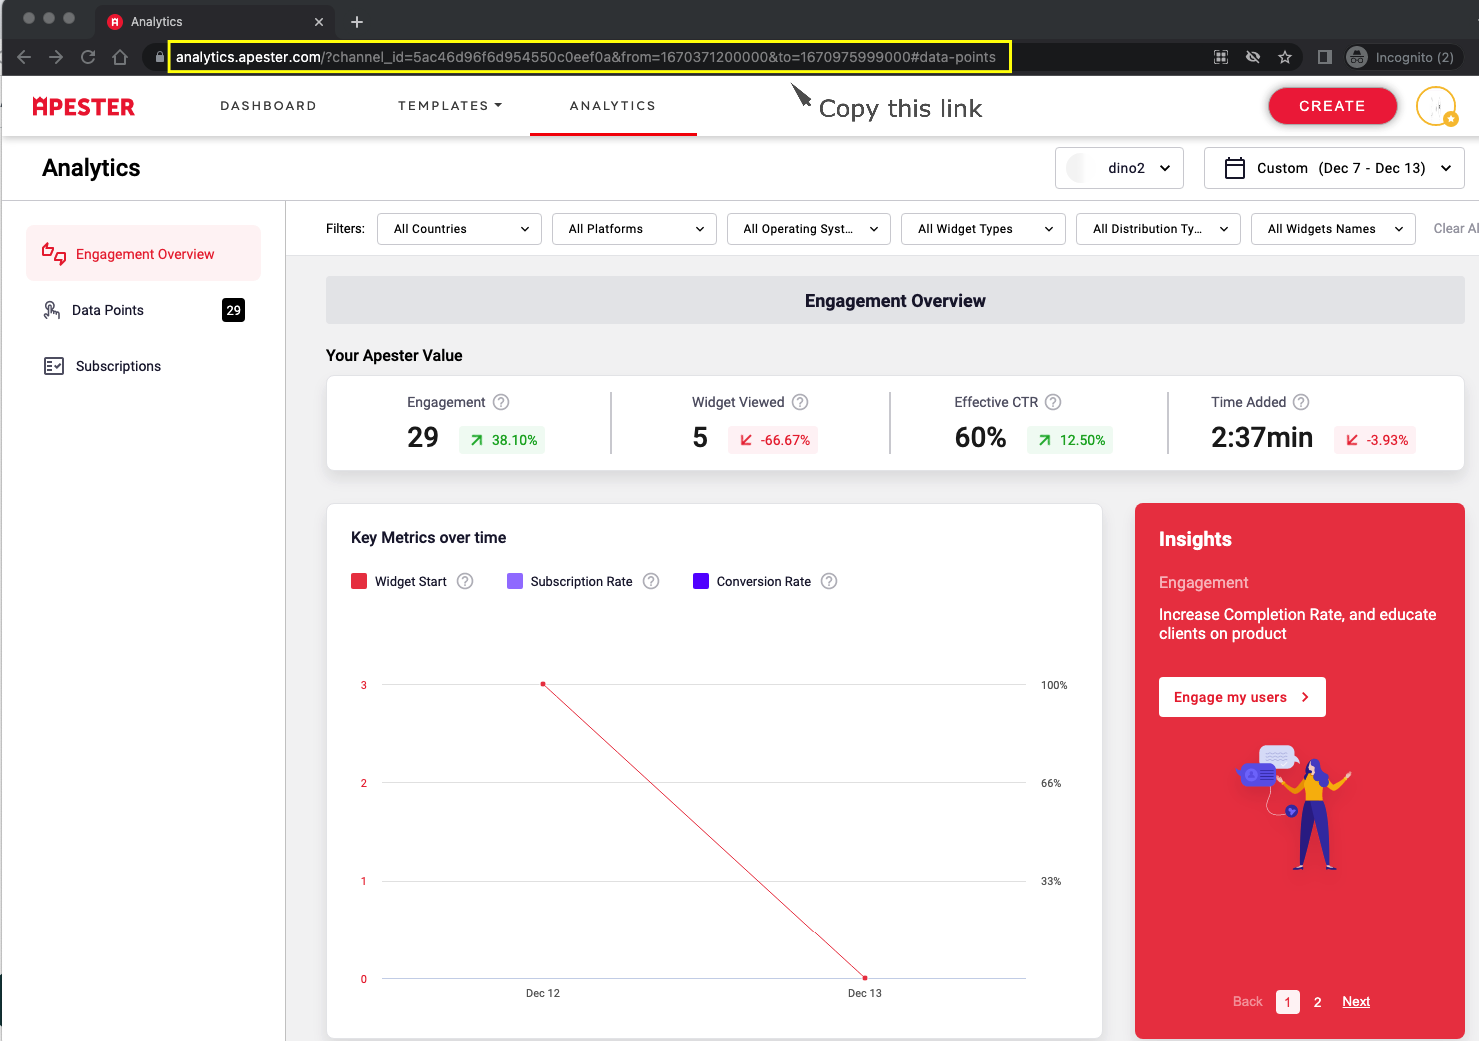The width and height of the screenshot is (1479, 1041).
Task: Reload the page with refresh icon
Action: [88, 57]
